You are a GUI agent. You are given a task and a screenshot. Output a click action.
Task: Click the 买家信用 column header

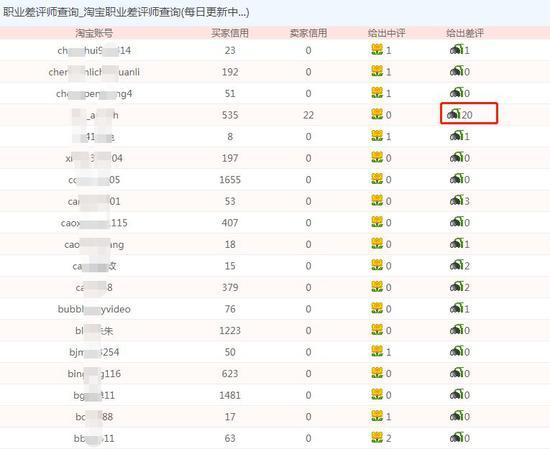(230, 33)
